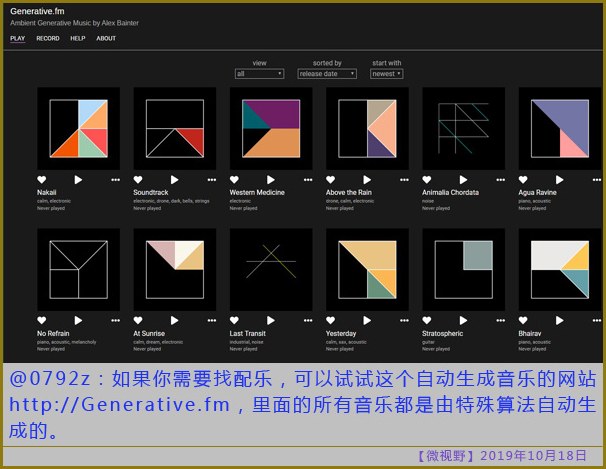Select the Western Medicine cover artwork
This screenshot has width=606, height=469.
pyautogui.click(x=271, y=129)
